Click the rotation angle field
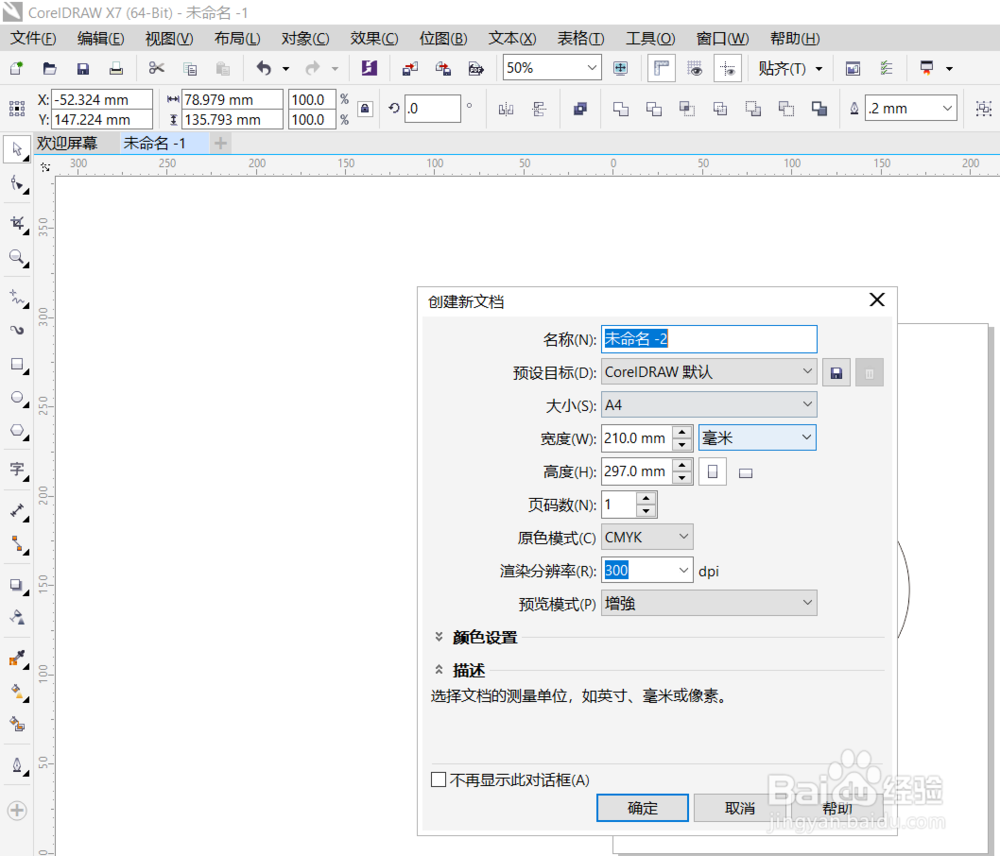1000x856 pixels. [432, 108]
